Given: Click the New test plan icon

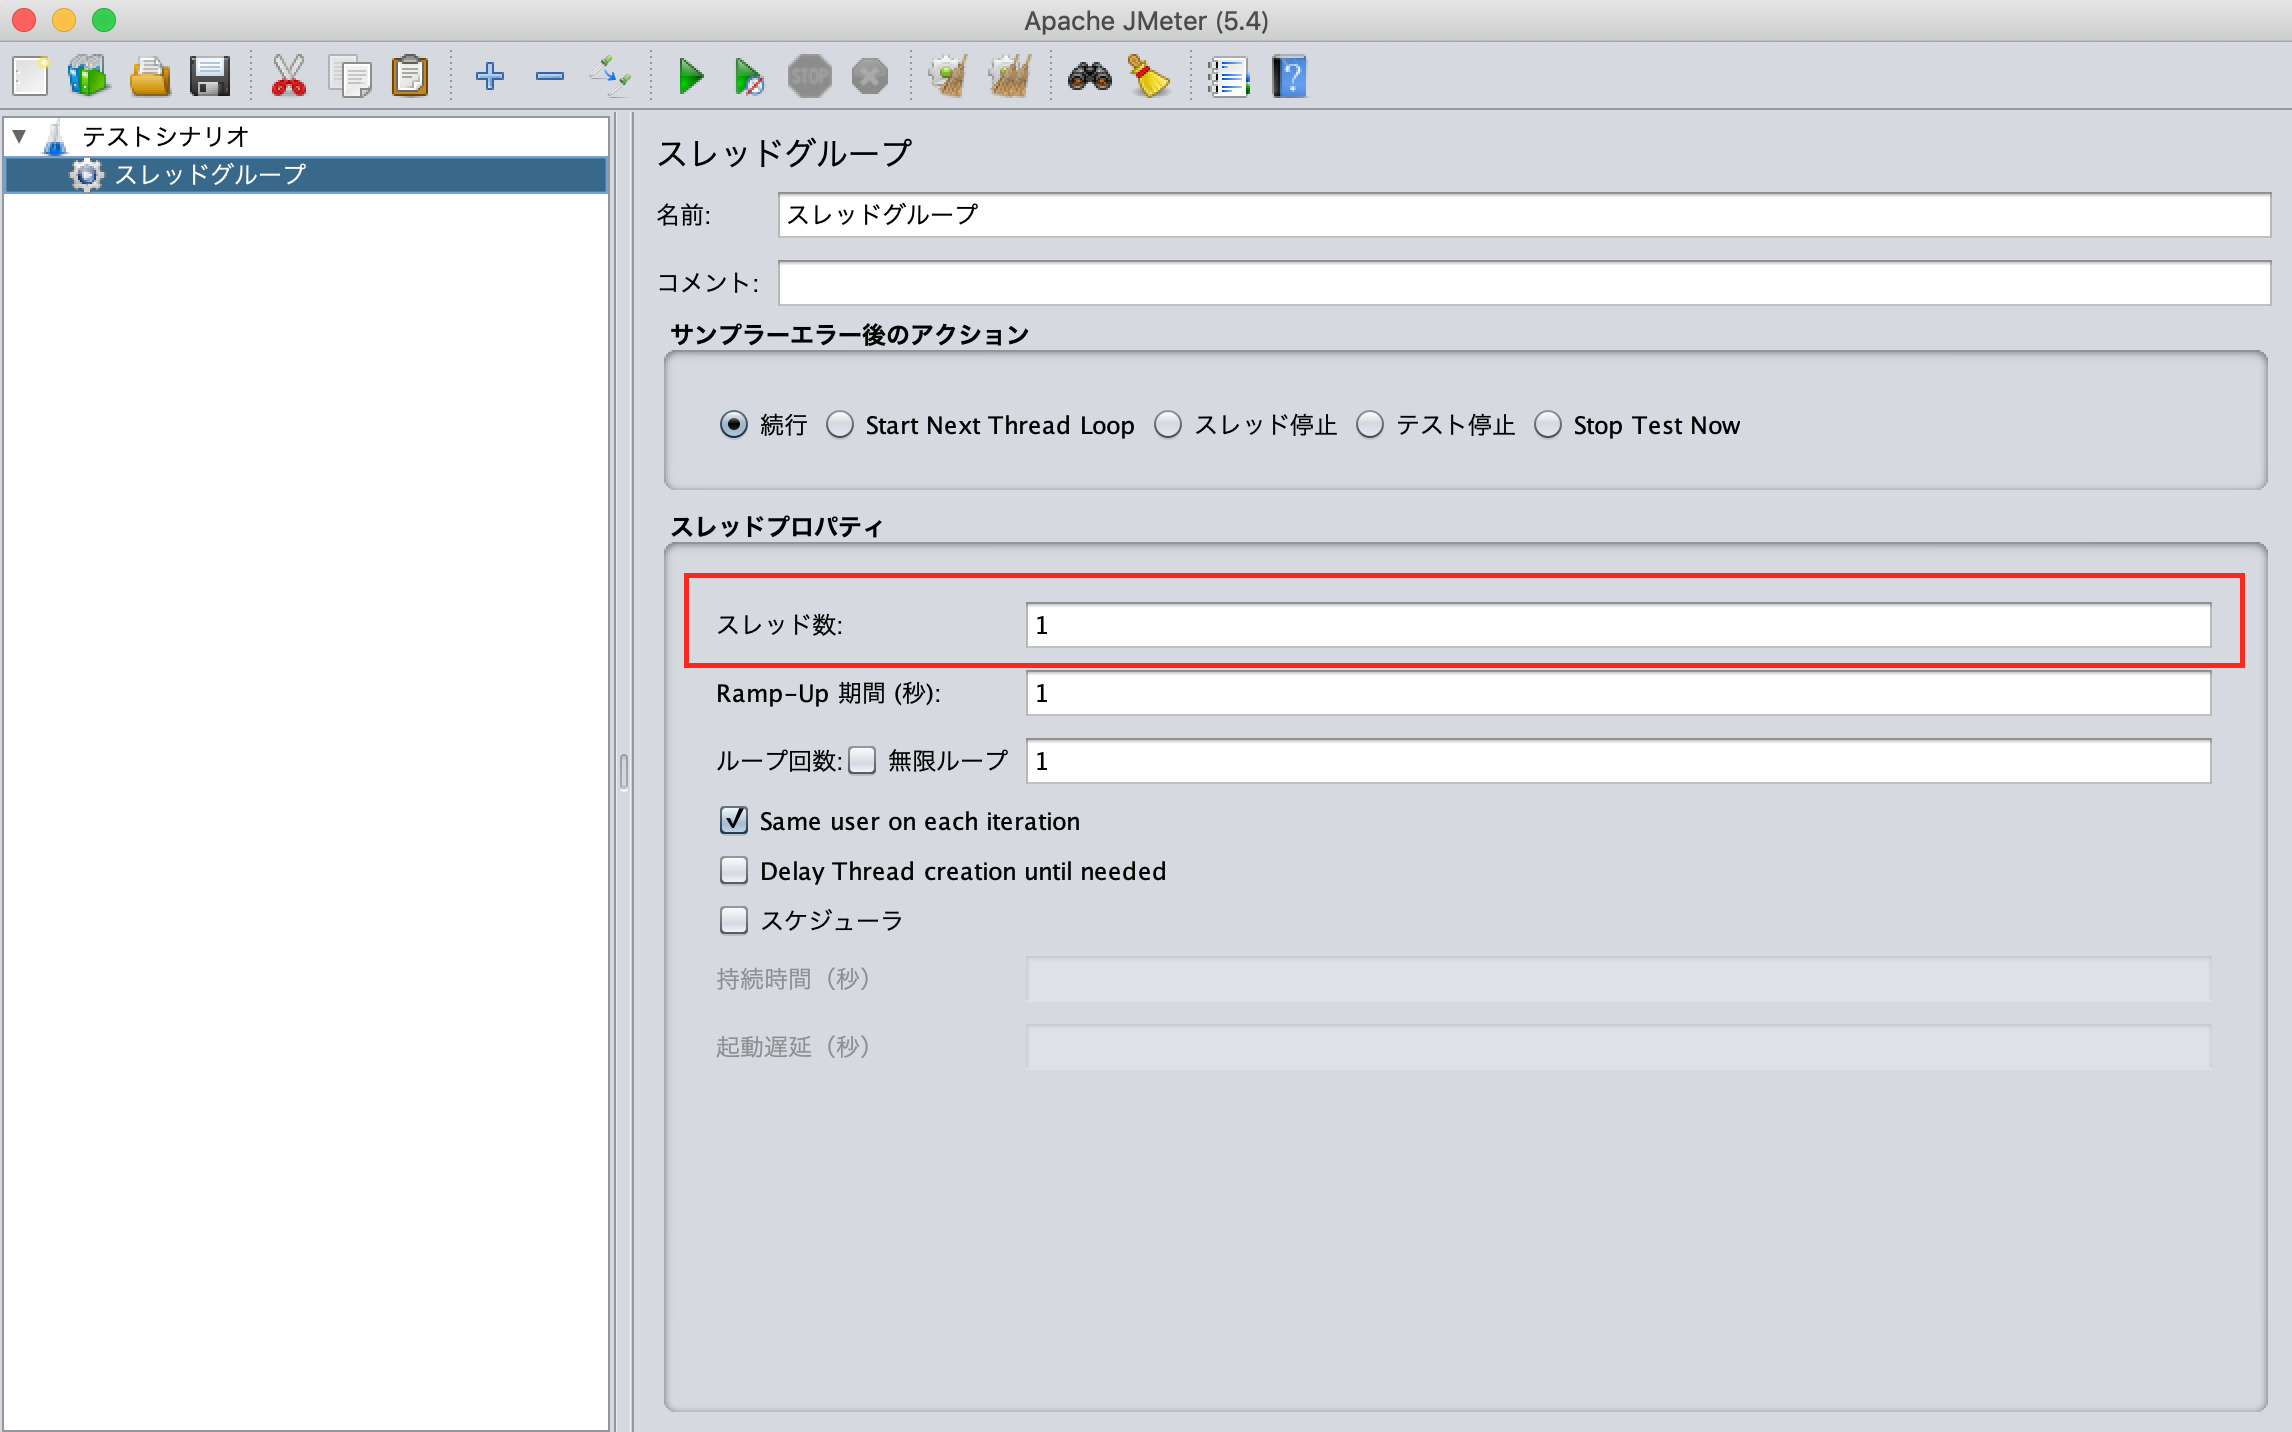Looking at the screenshot, I should tap(30, 76).
